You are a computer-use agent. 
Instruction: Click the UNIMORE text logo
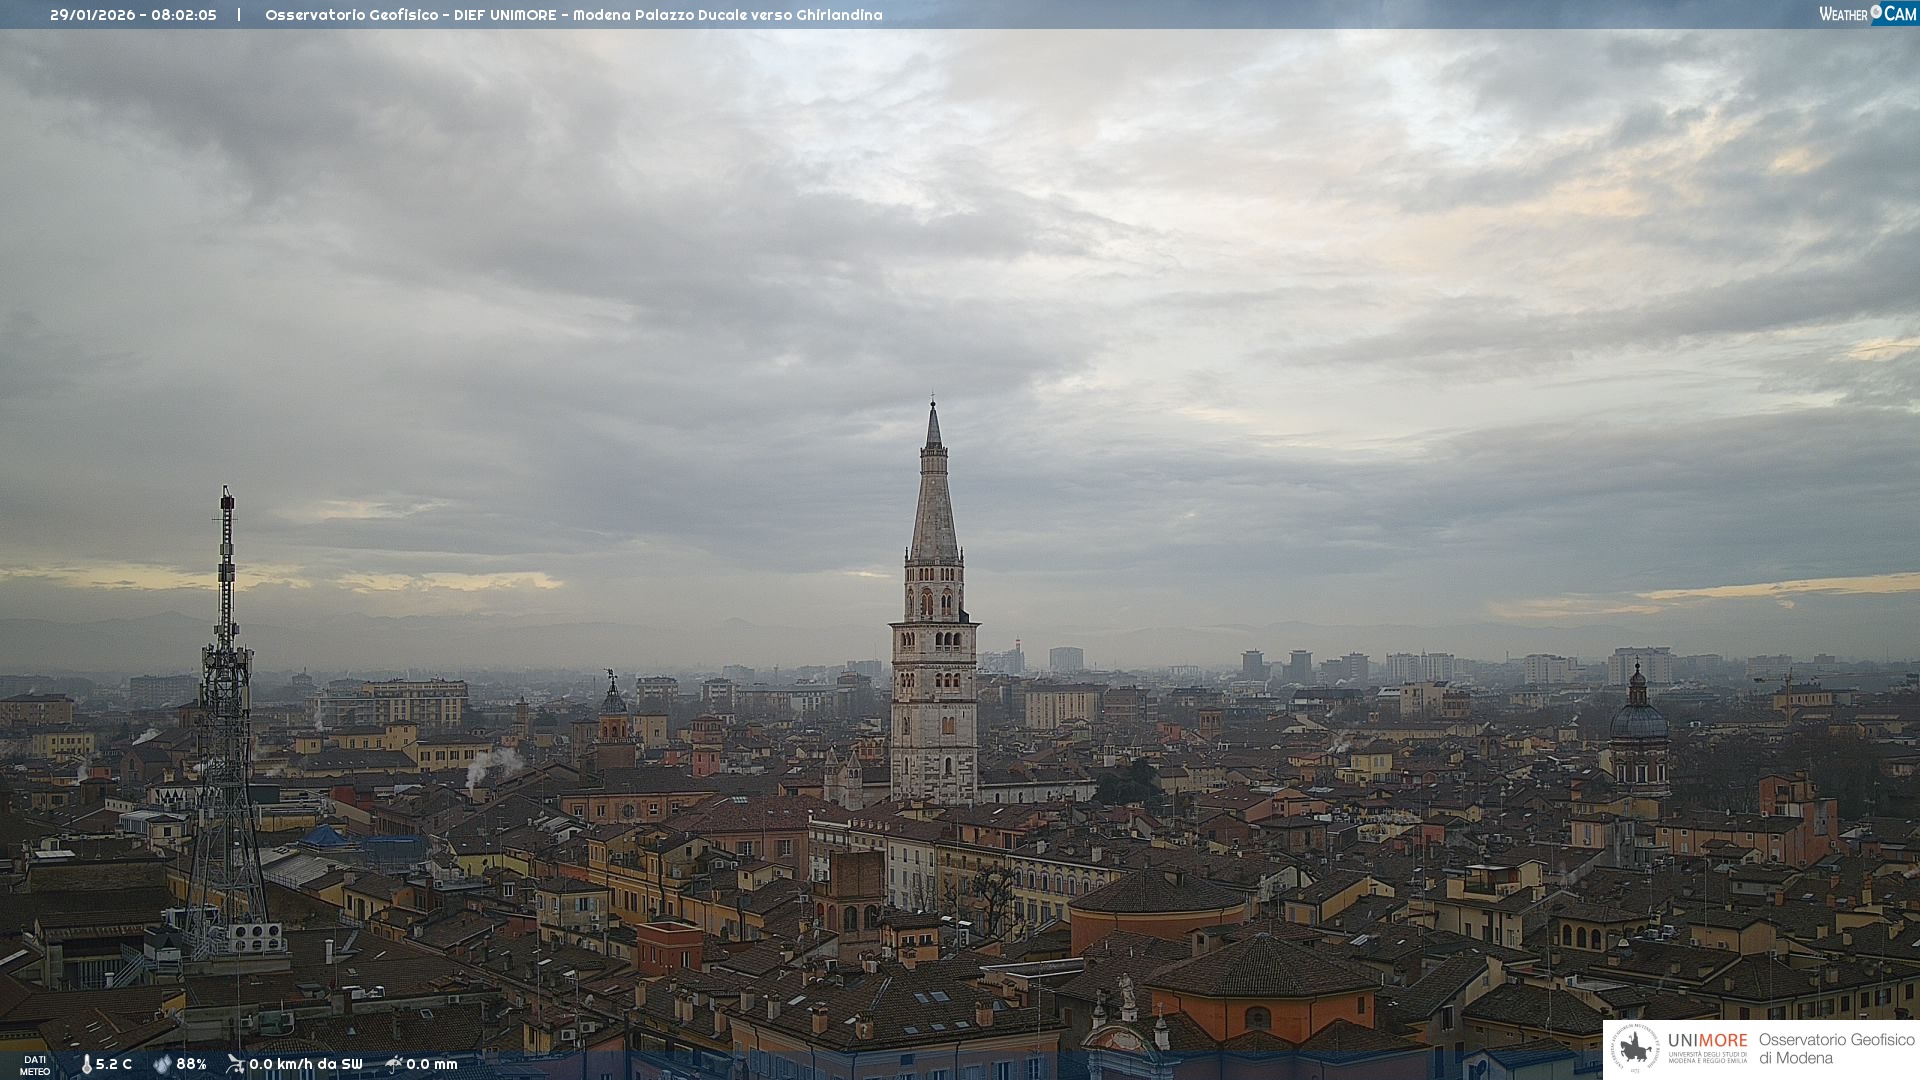click(x=1707, y=1040)
